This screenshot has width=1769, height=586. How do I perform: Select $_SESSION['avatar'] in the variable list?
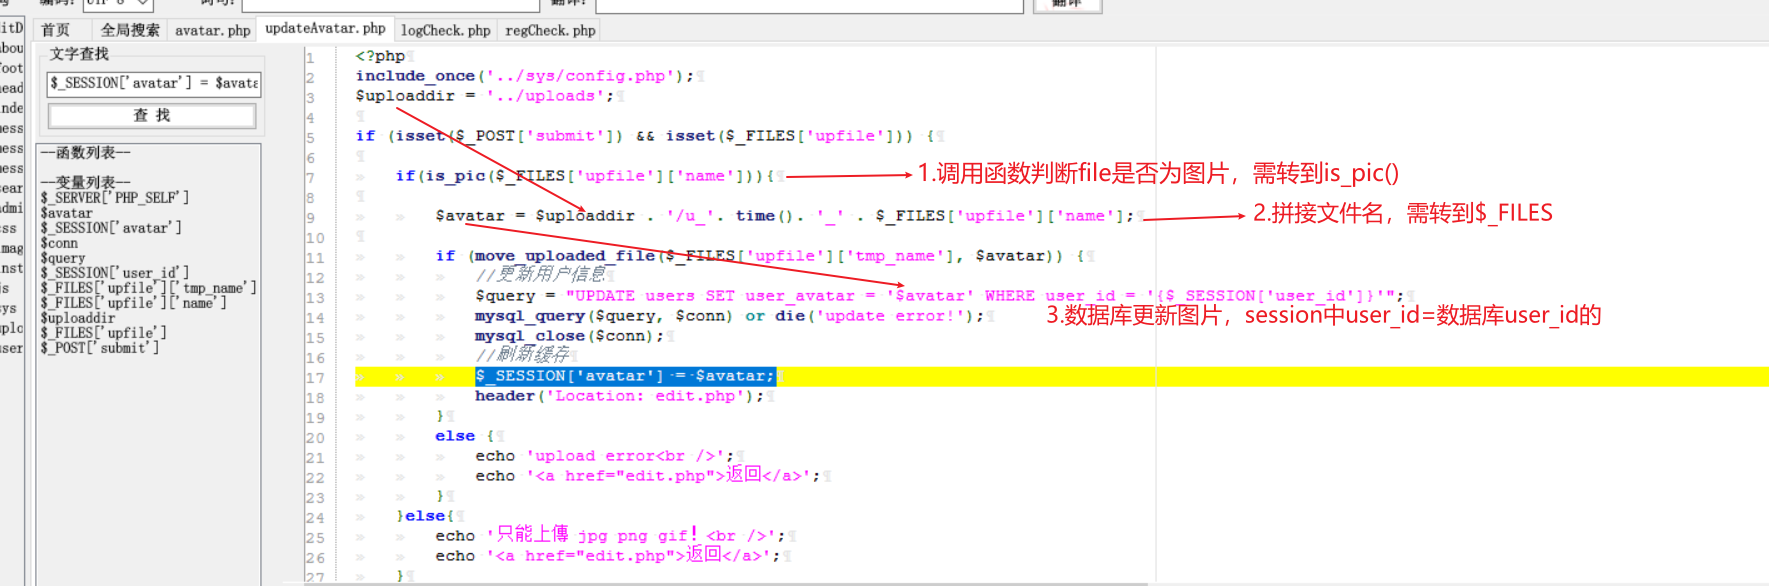click(111, 228)
